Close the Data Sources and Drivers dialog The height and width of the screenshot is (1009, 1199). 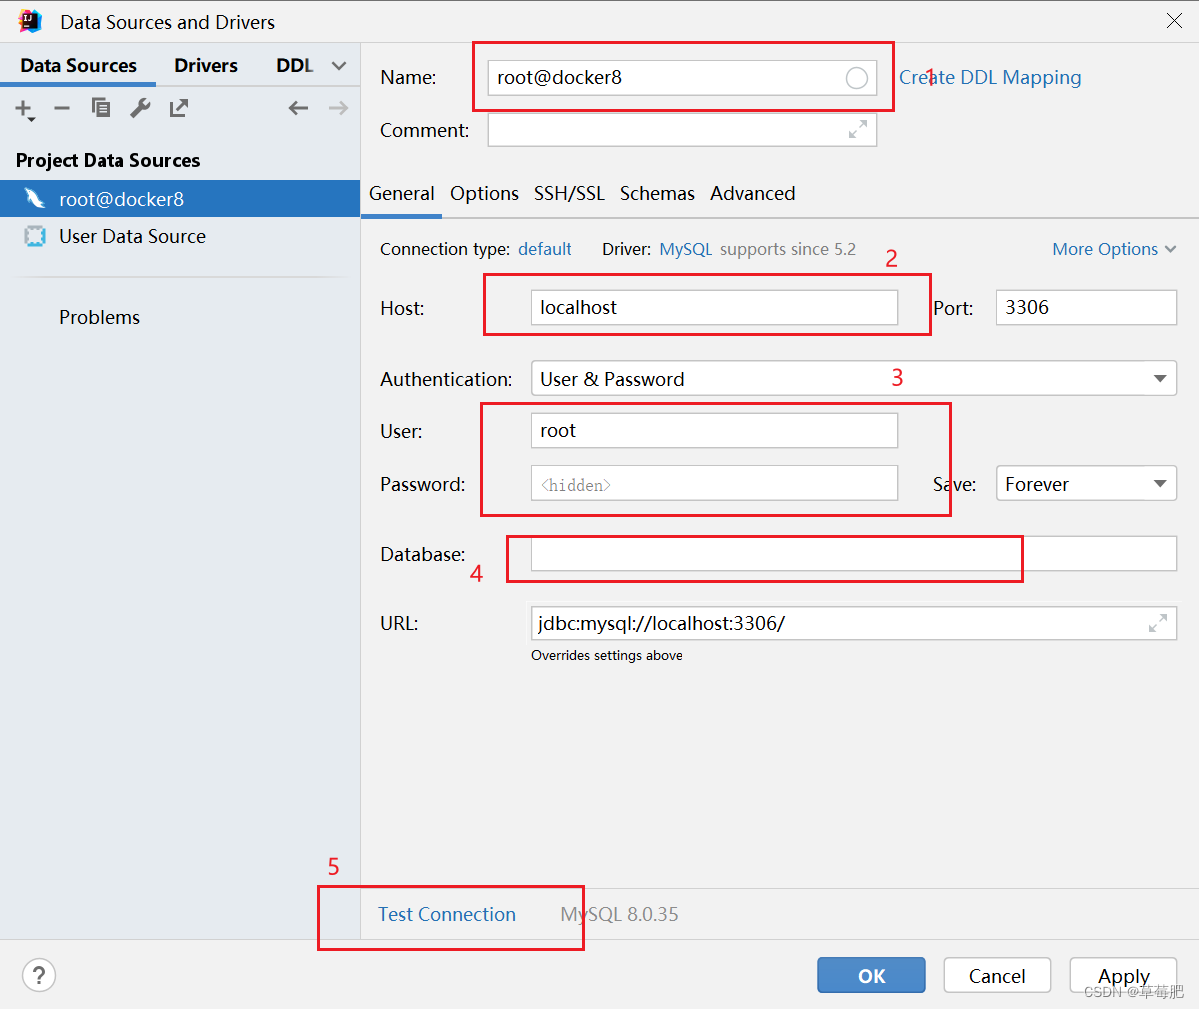(x=1175, y=21)
